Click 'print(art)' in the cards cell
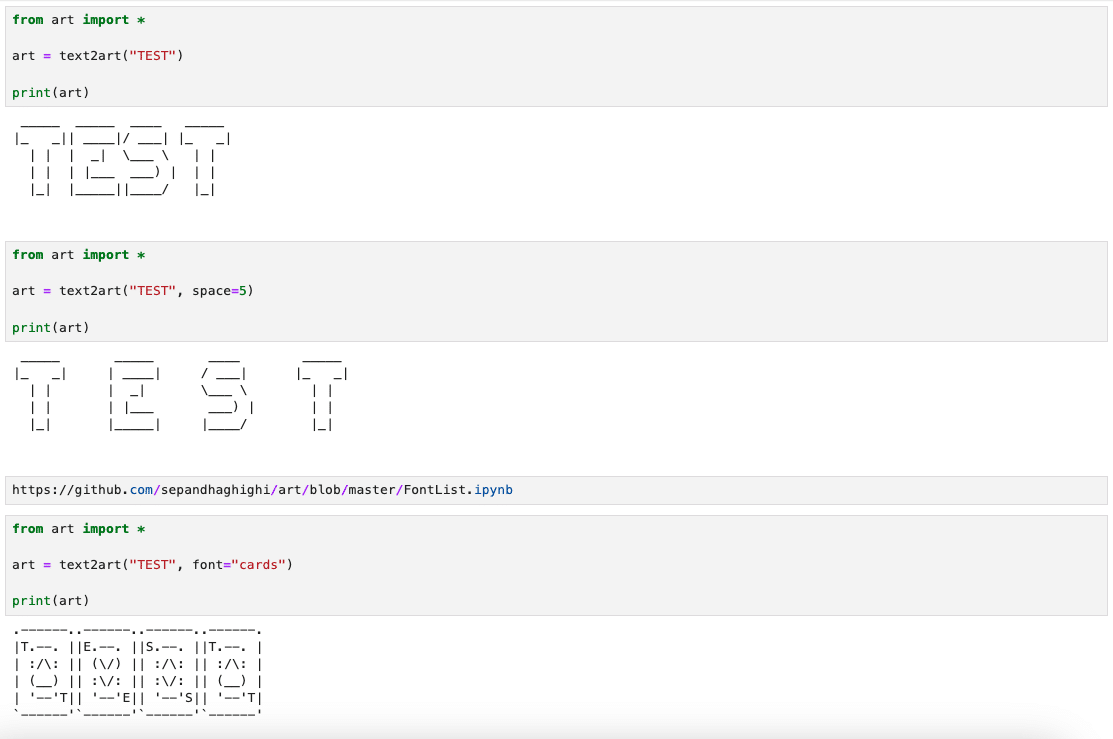 (x=50, y=601)
